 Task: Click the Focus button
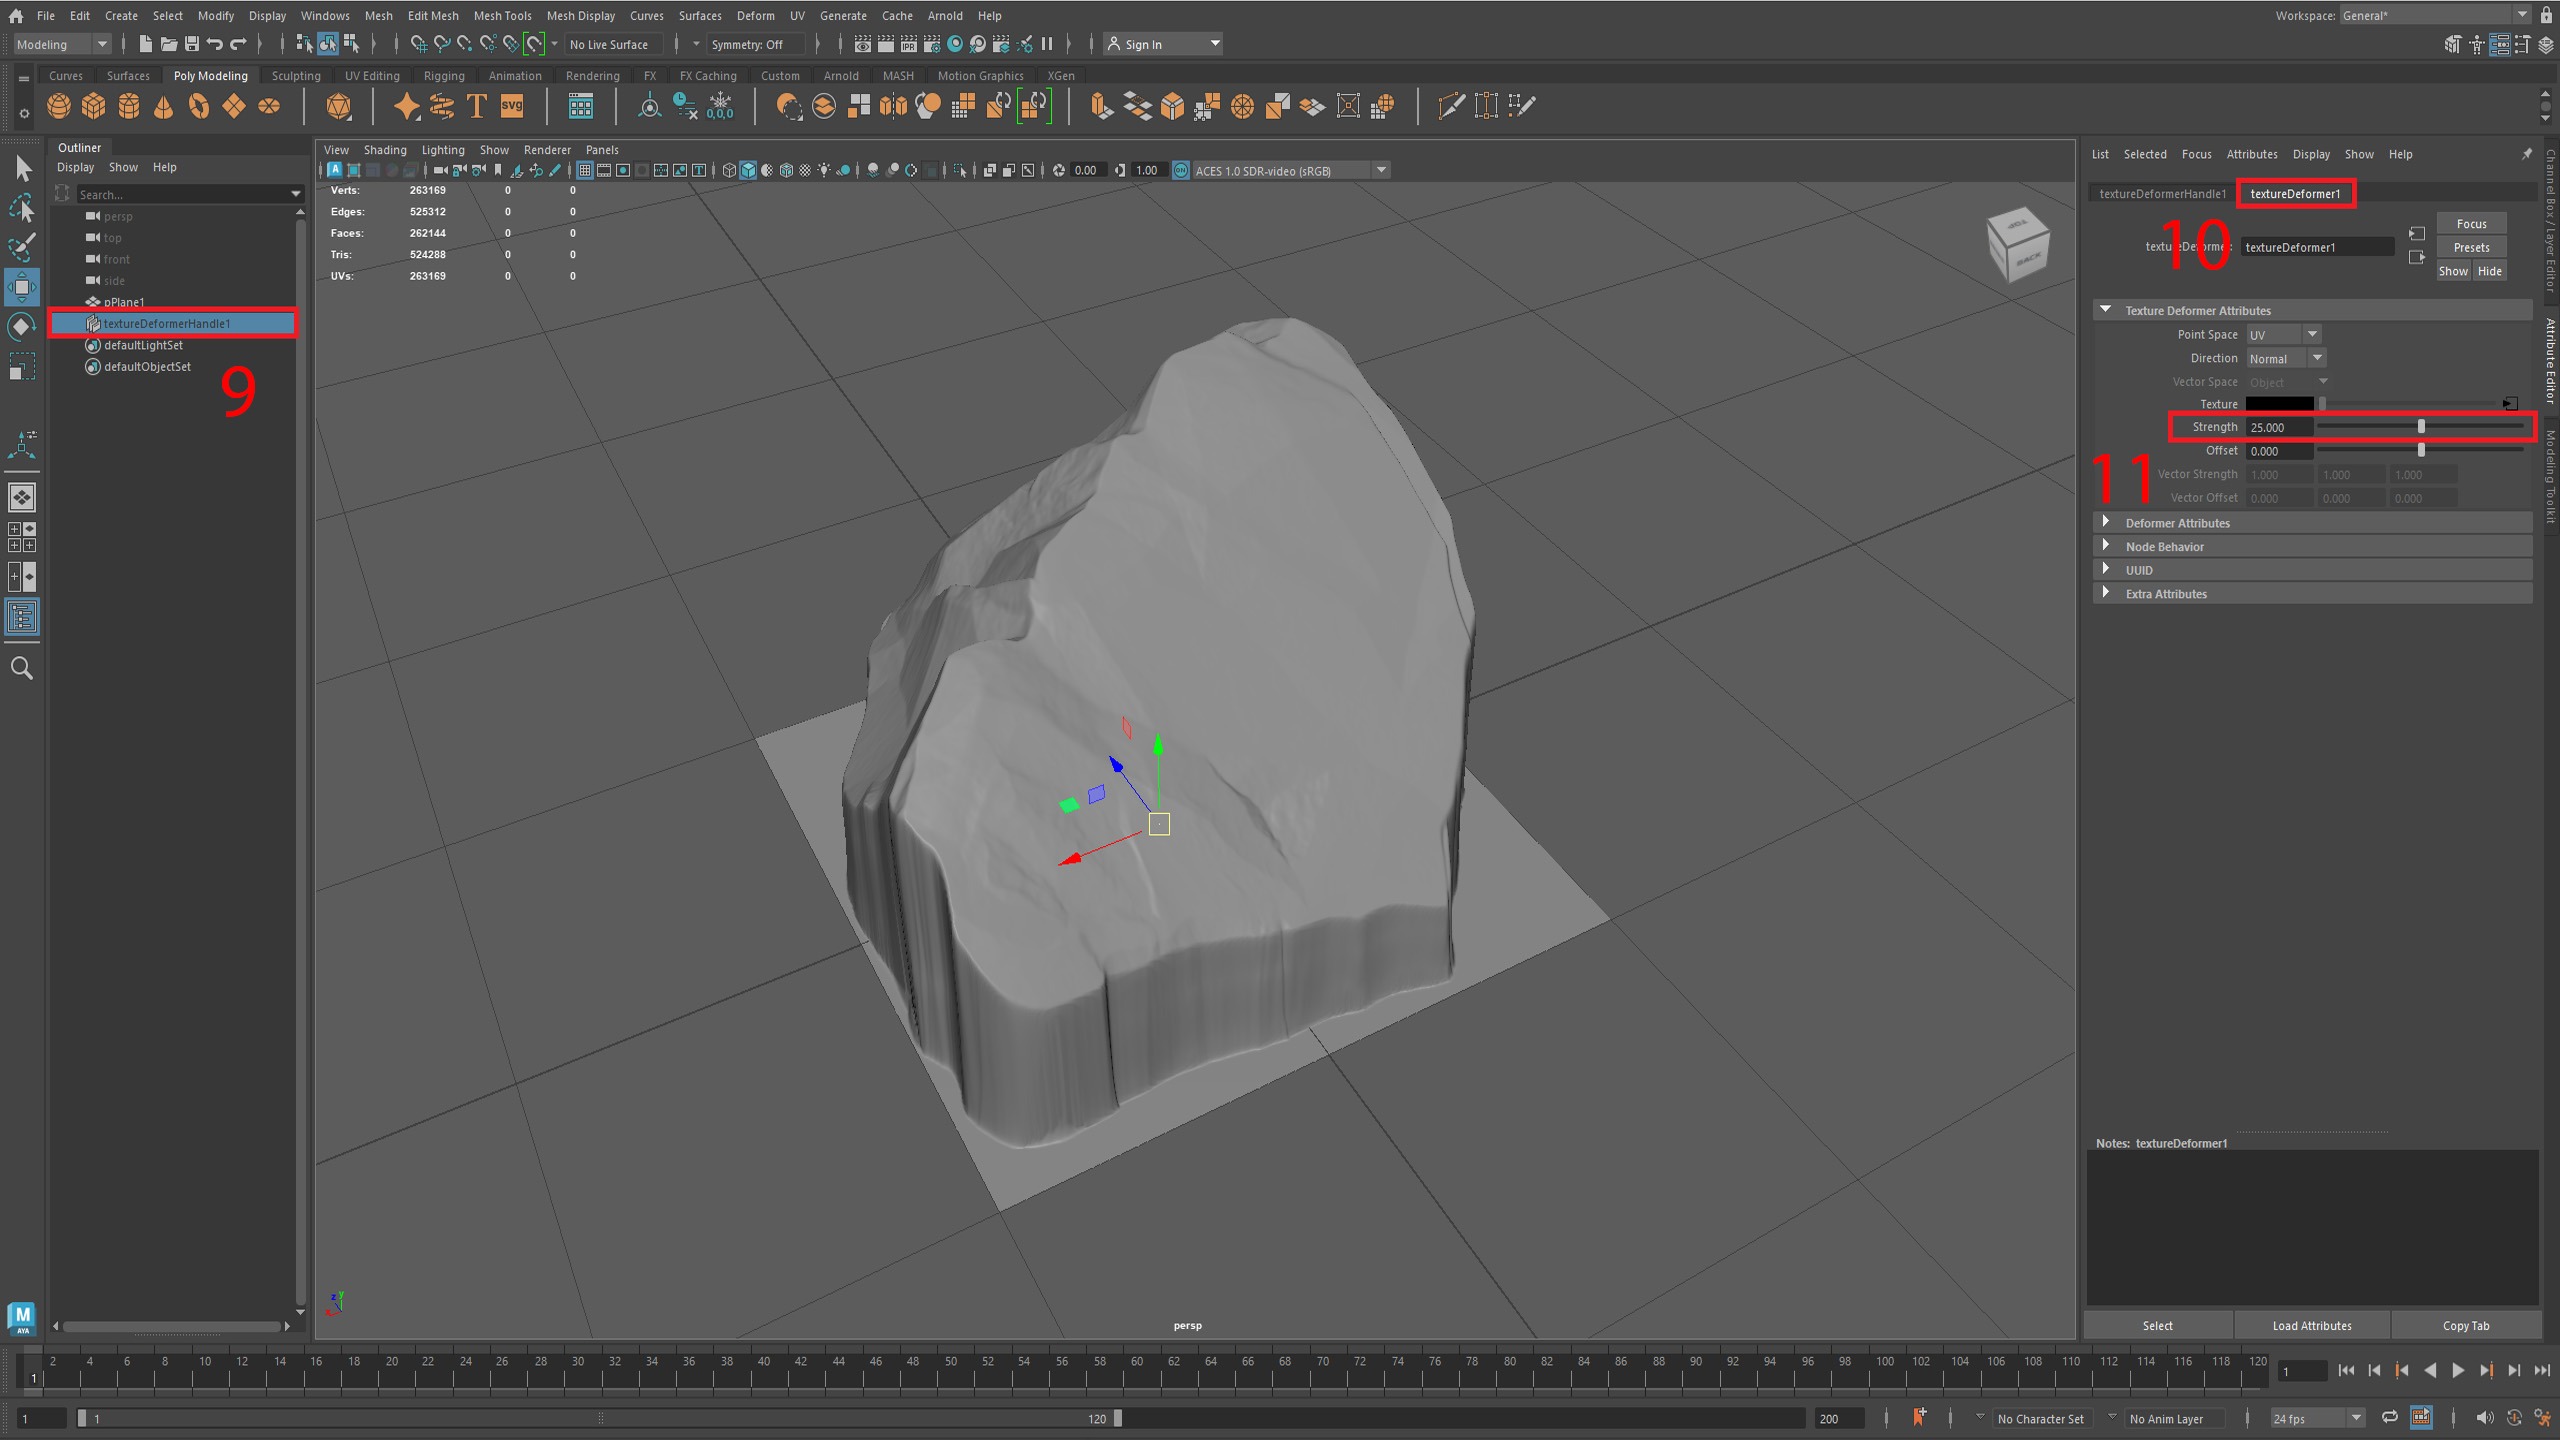click(x=2471, y=224)
